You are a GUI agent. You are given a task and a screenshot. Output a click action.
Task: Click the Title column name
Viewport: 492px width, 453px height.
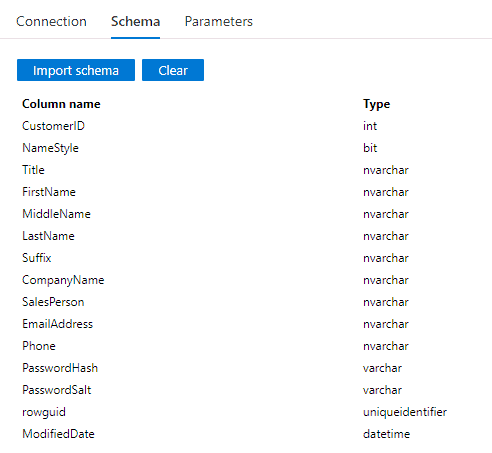[x=33, y=170]
